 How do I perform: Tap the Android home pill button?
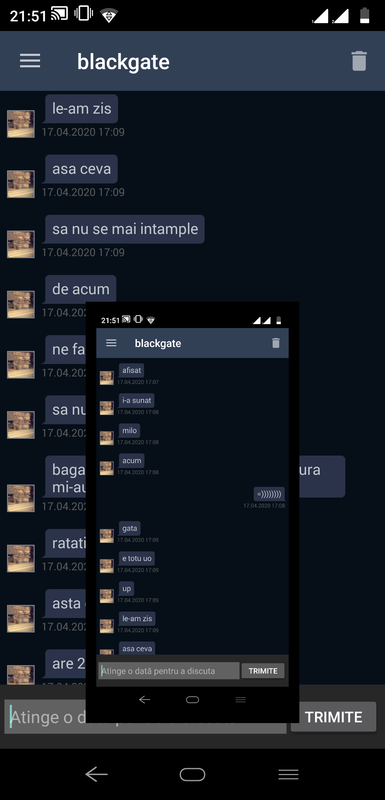coord(192,774)
